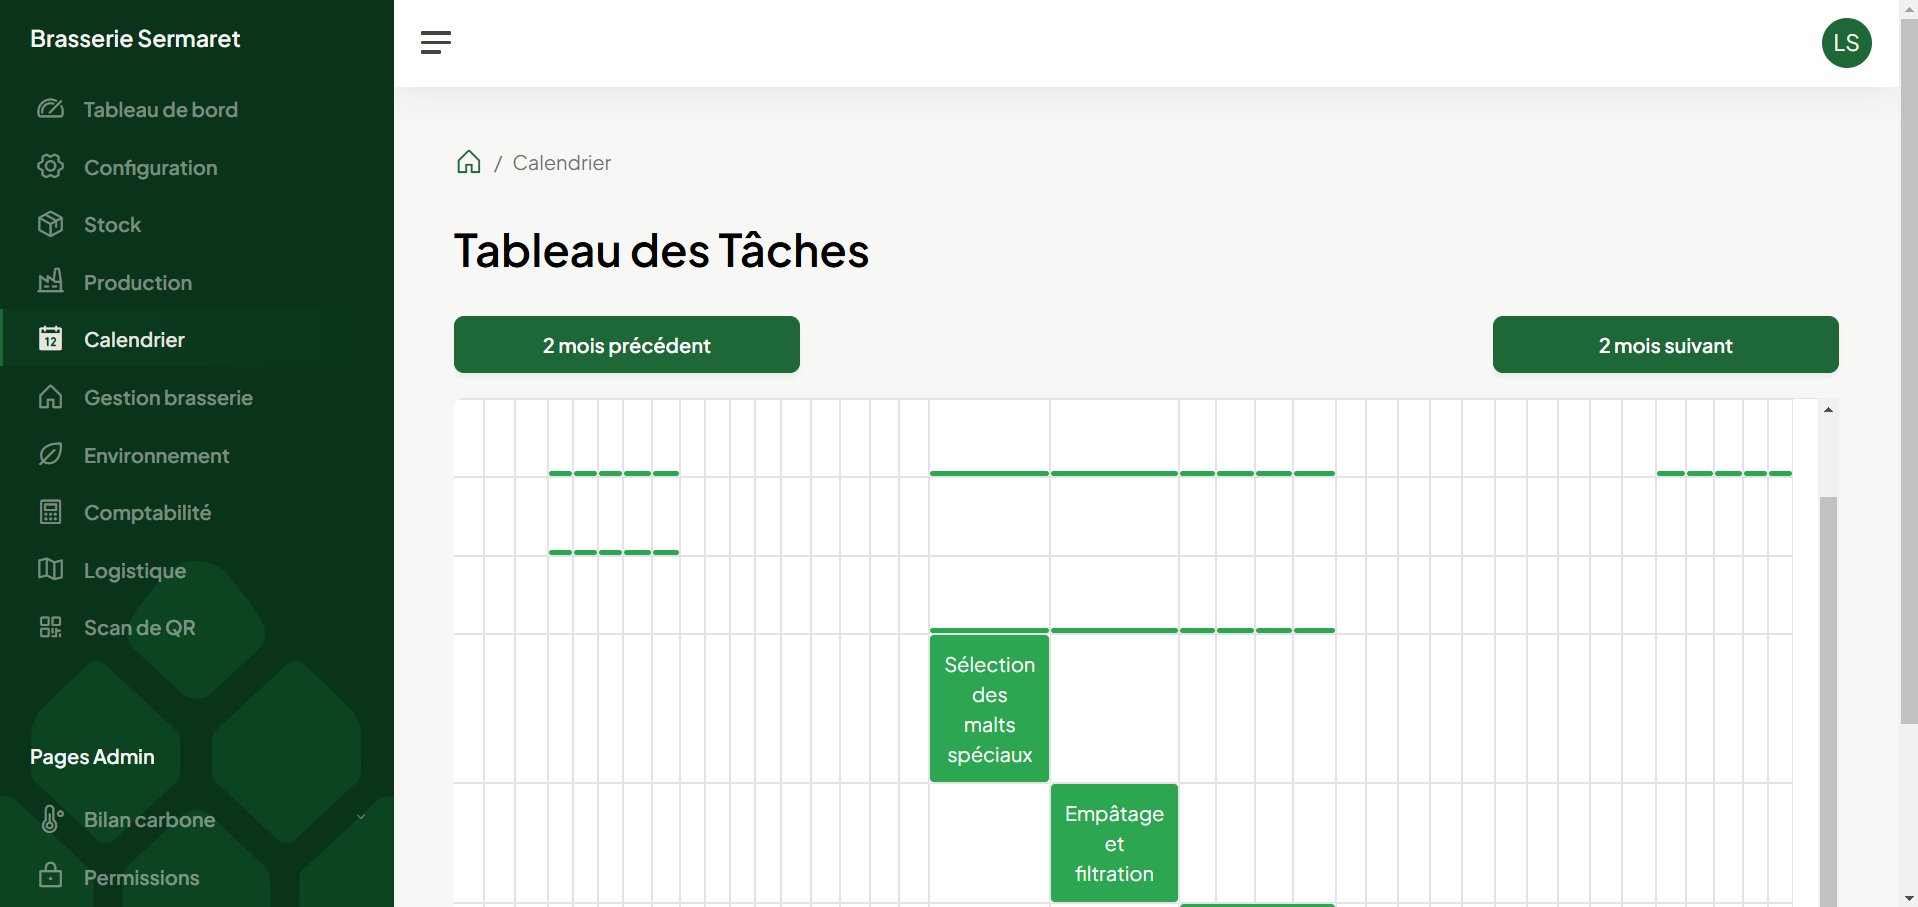Click the Calendrier calendar icon
This screenshot has width=1918, height=907.
pyautogui.click(x=51, y=339)
